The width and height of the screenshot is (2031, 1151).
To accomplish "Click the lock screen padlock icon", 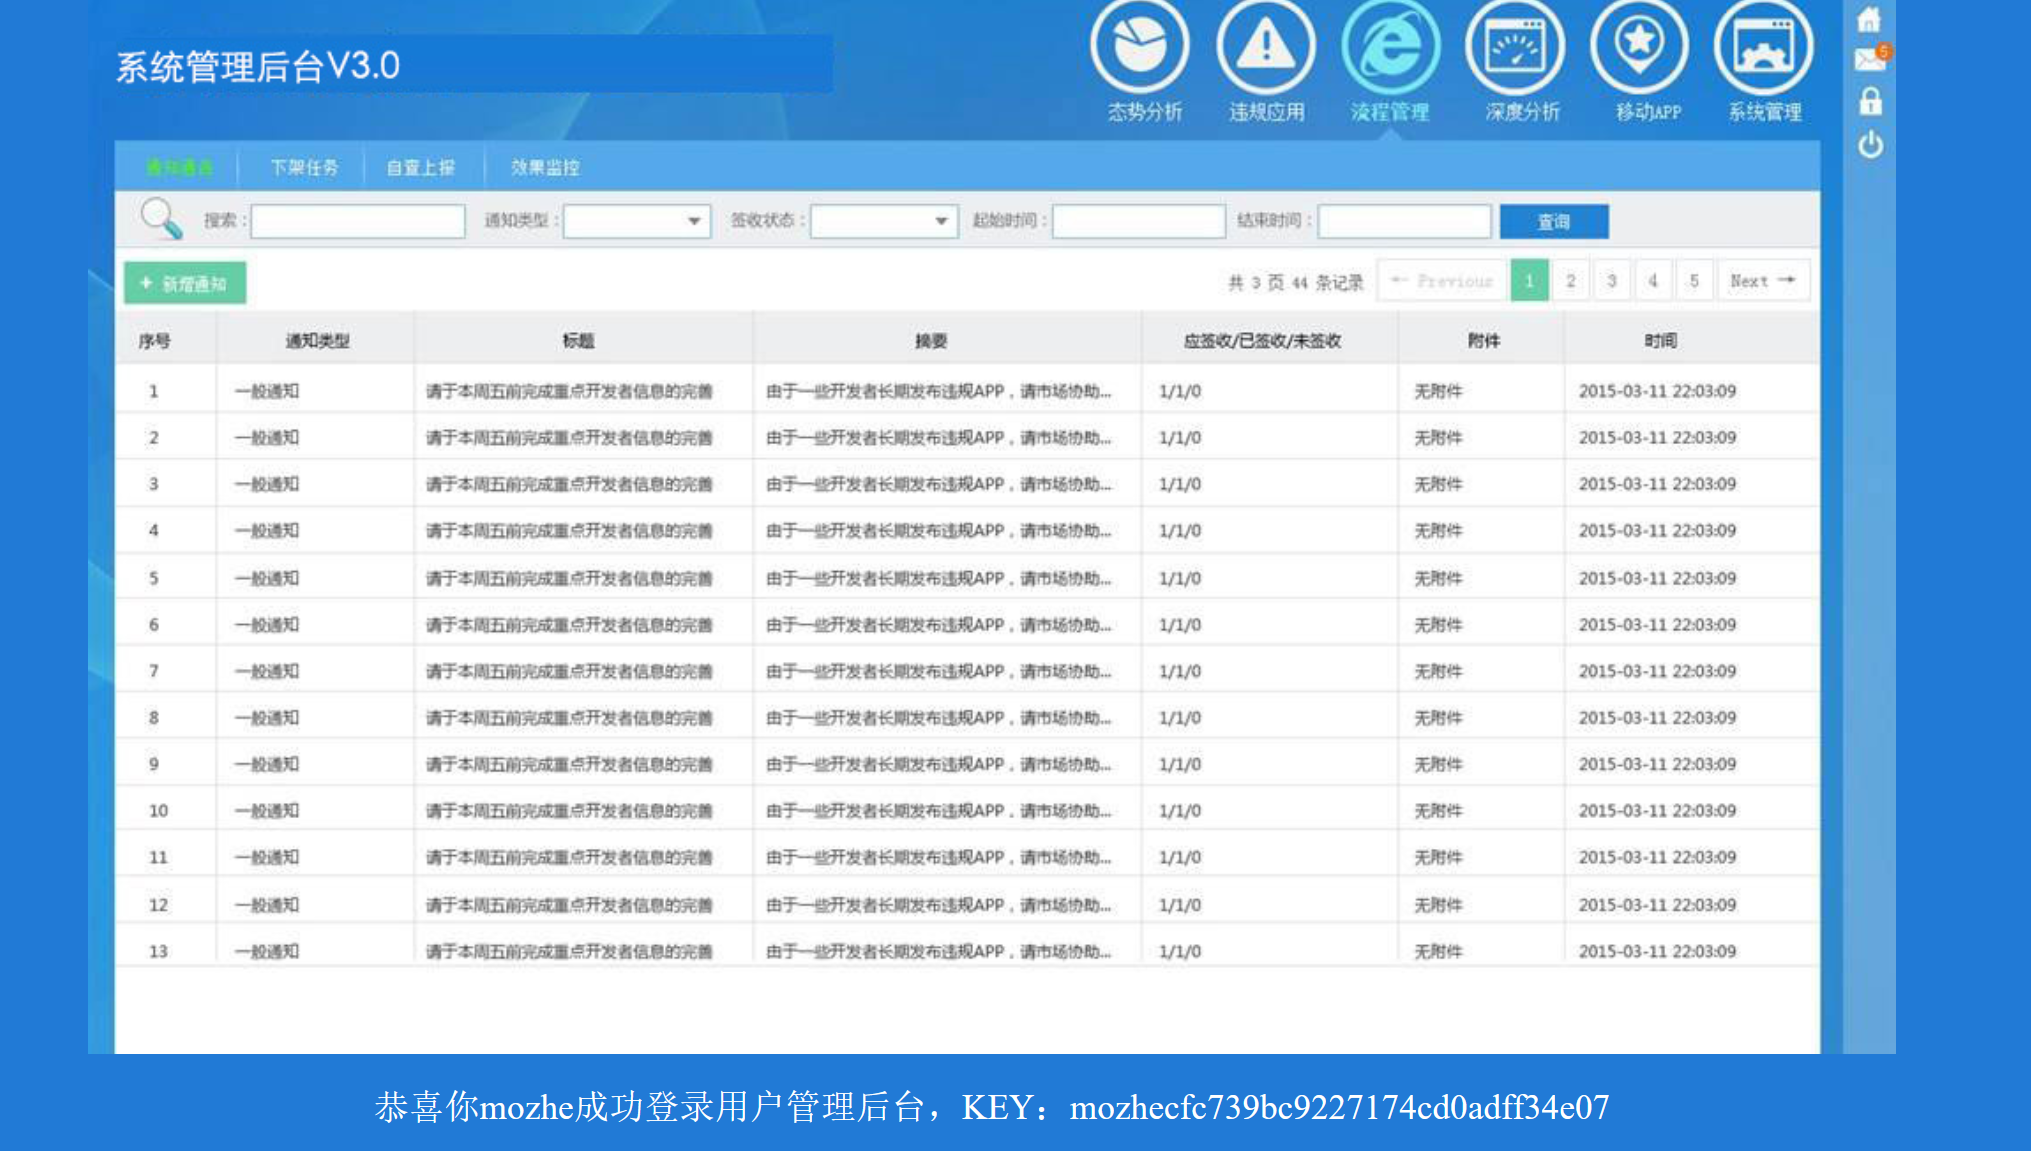I will click(1870, 101).
